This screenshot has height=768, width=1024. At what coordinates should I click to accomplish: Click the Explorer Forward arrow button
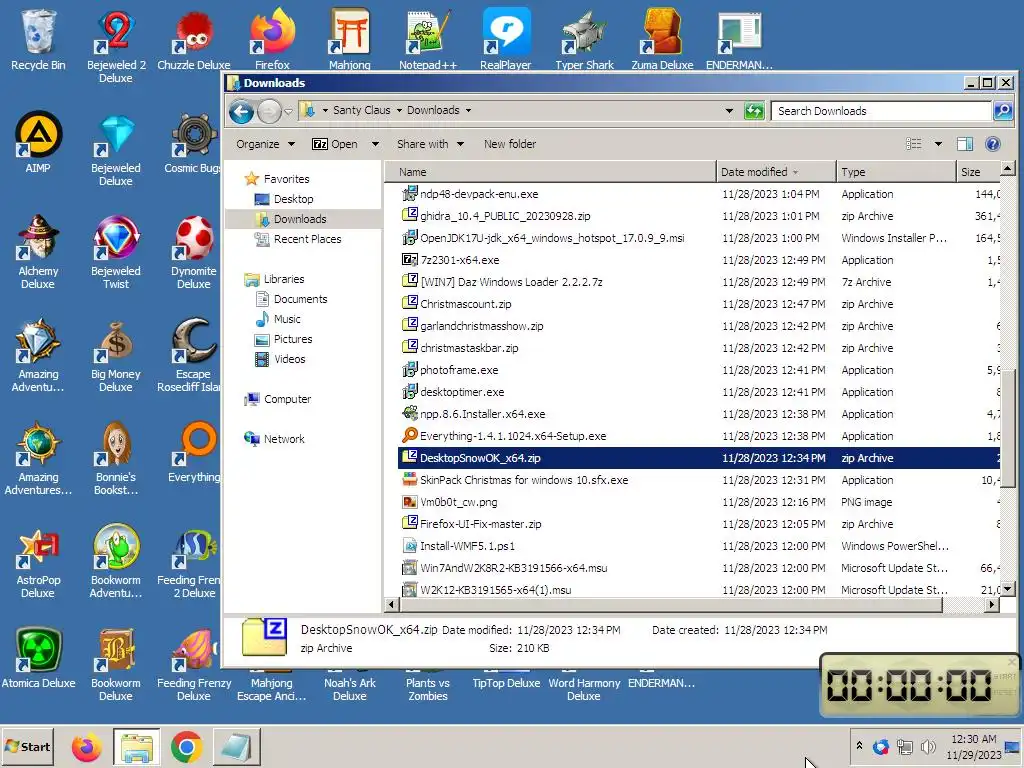[x=269, y=112]
